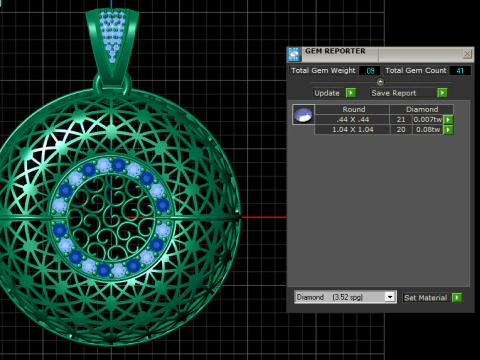Click the green arrow next to Update
The height and width of the screenshot is (360, 480).
click(351, 93)
